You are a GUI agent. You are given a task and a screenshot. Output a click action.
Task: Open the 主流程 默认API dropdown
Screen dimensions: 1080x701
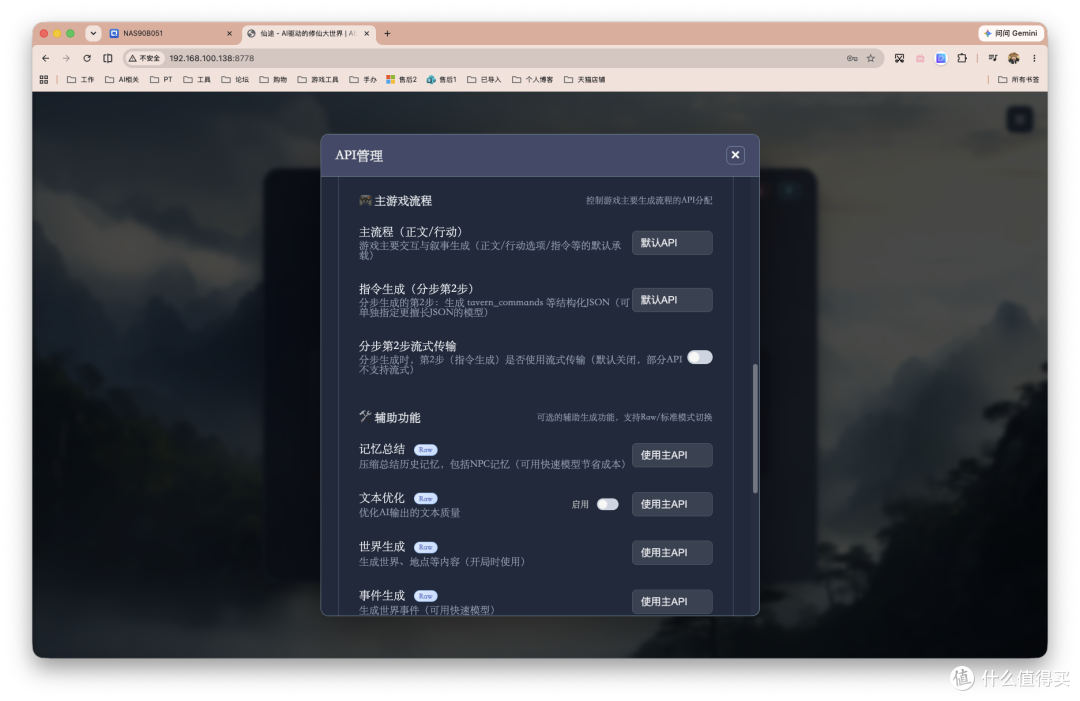pyautogui.click(x=672, y=242)
